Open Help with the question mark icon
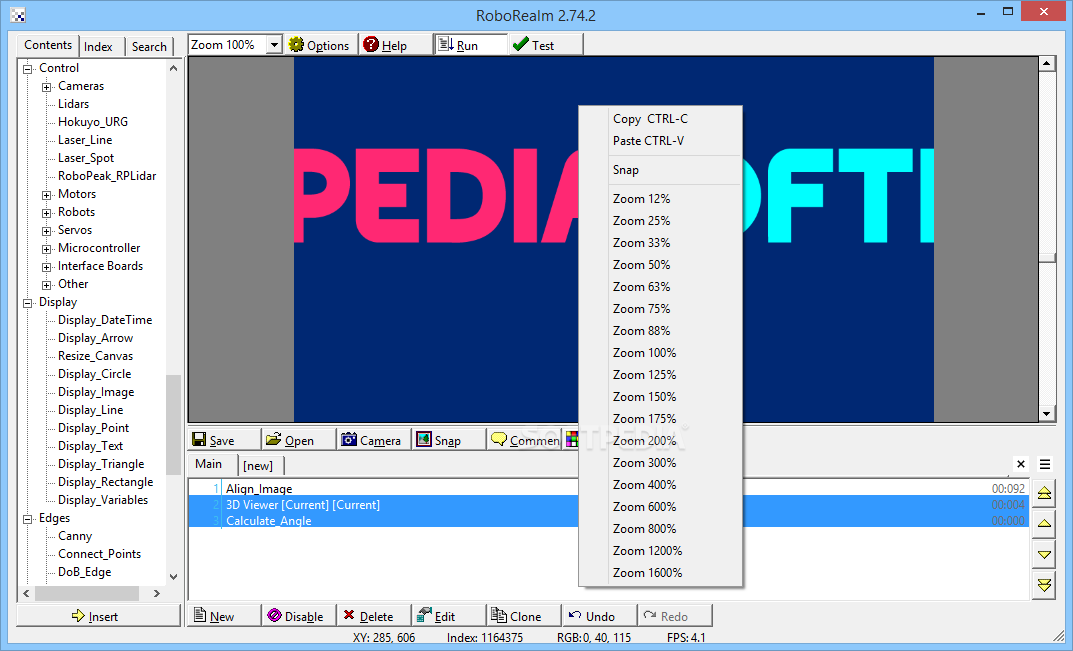The width and height of the screenshot is (1073, 651). pyautogui.click(x=395, y=45)
